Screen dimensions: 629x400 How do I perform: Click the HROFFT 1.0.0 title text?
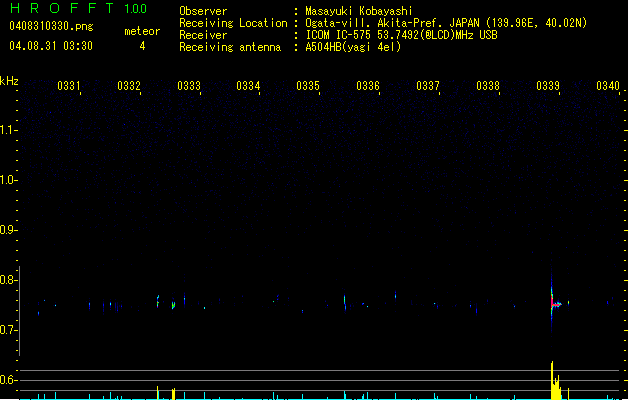coord(79,8)
